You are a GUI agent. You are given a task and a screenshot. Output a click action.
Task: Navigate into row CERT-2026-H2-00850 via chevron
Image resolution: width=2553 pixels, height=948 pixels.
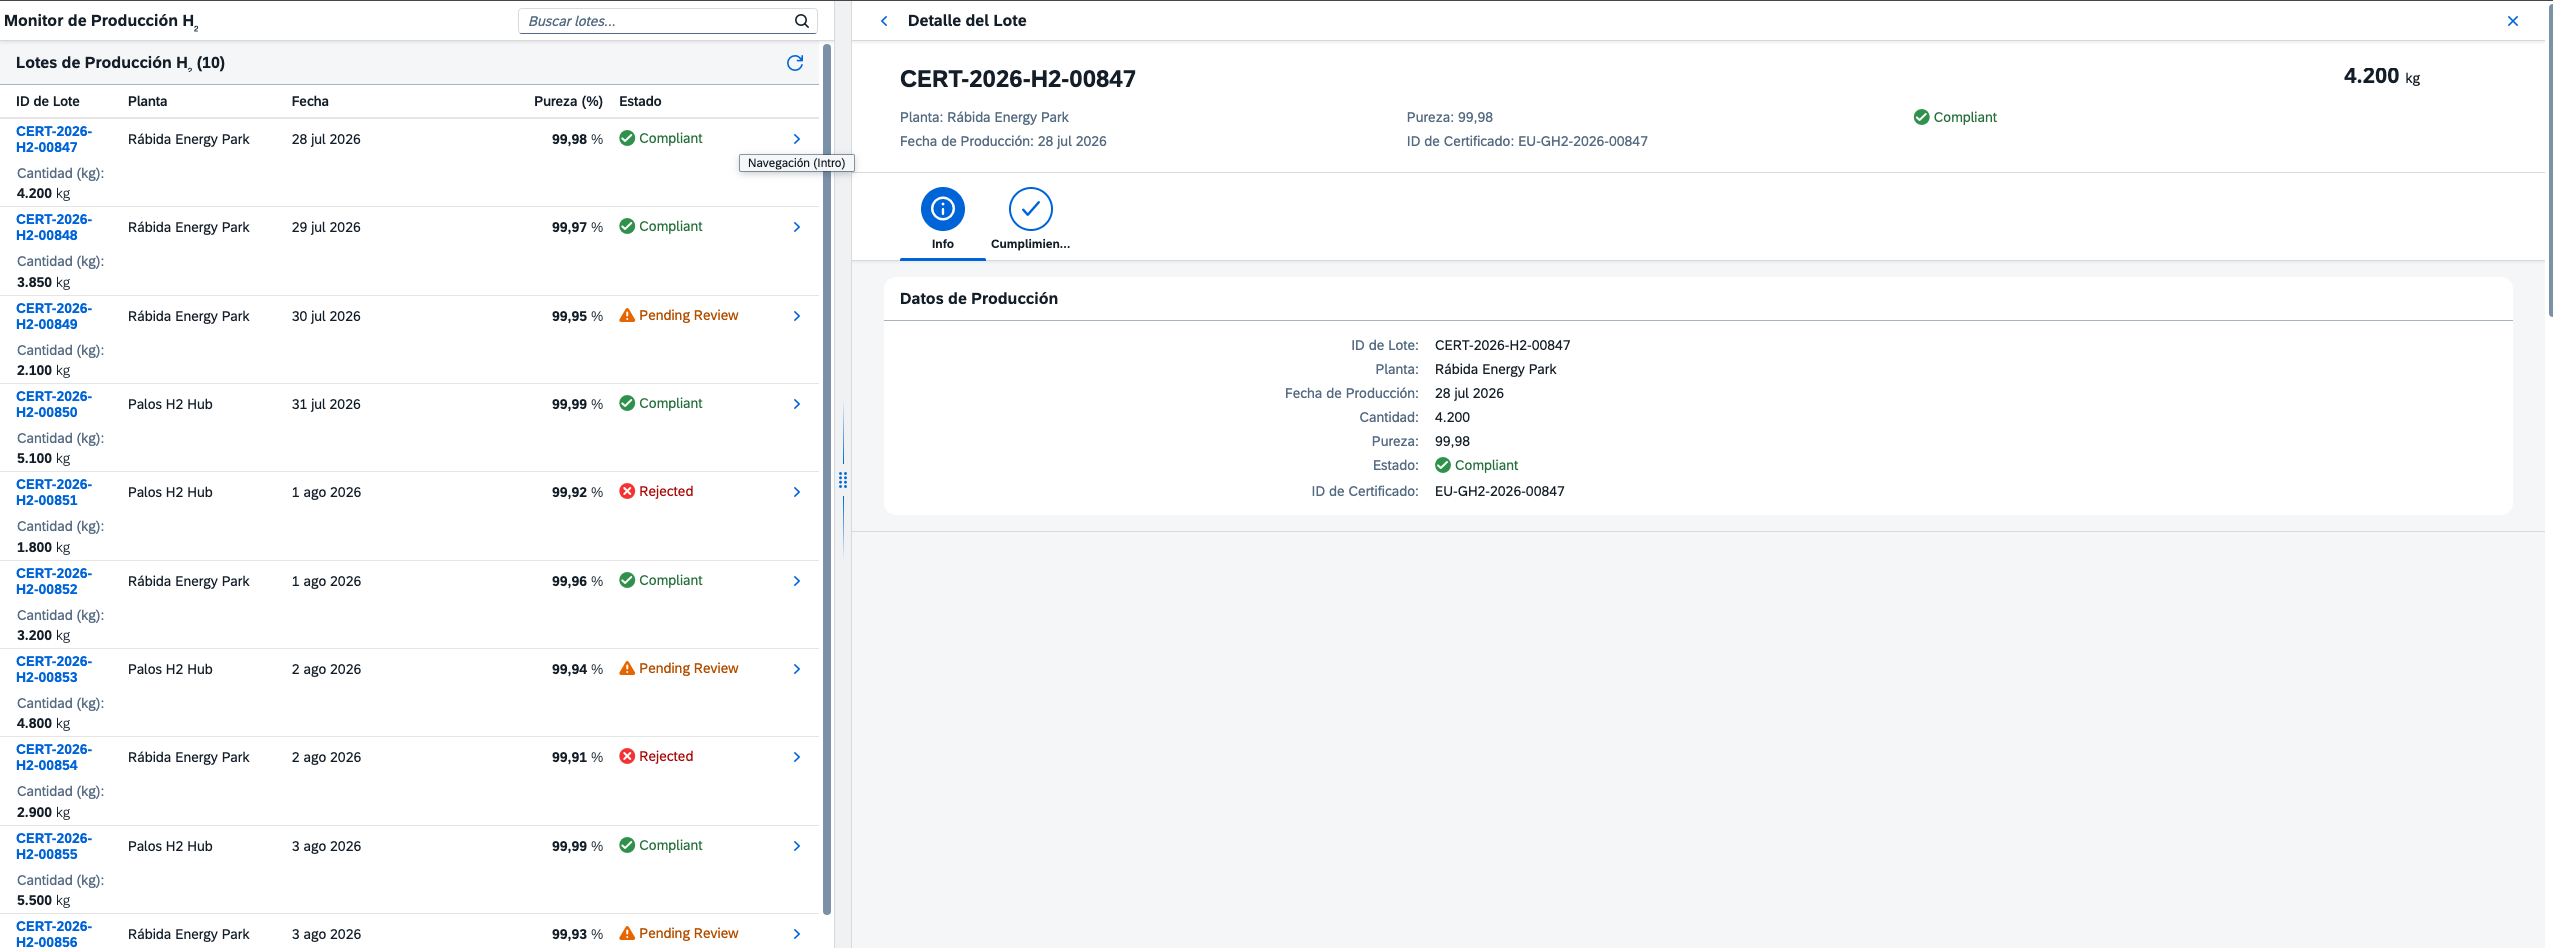pos(797,404)
